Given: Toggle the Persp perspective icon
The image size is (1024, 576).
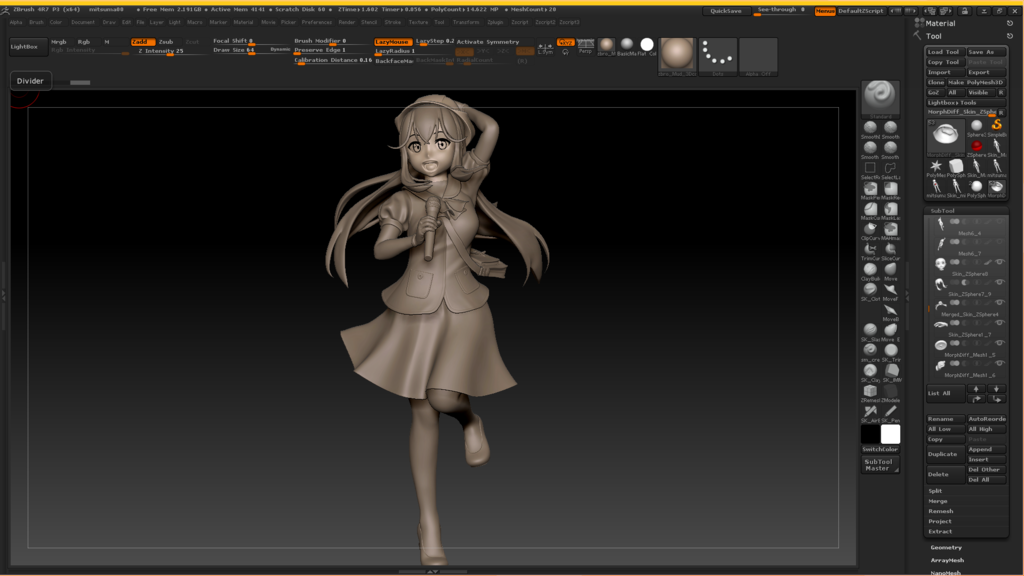Looking at the screenshot, I should [586, 45].
